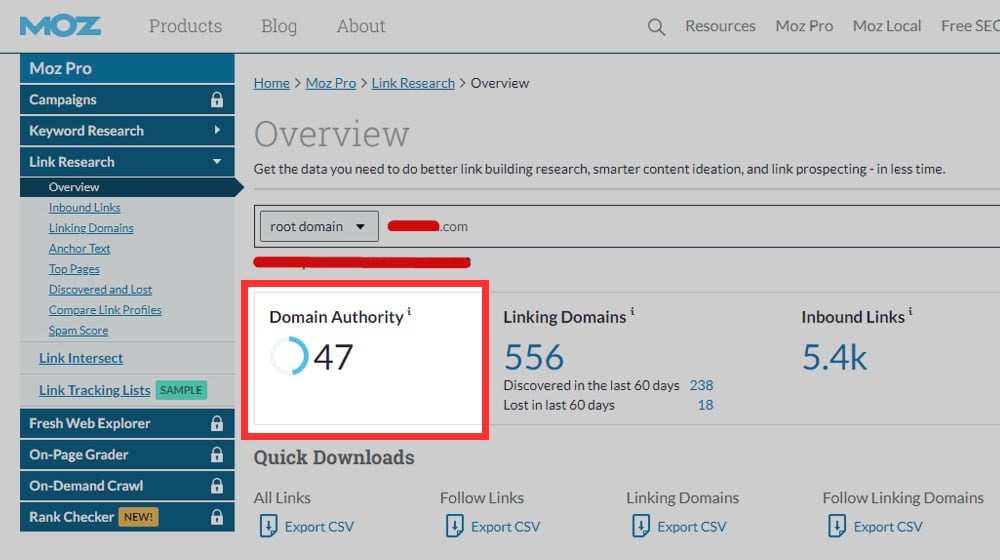Collapse the Link Research section
This screenshot has width=1000, height=560.
pyautogui.click(x=216, y=162)
